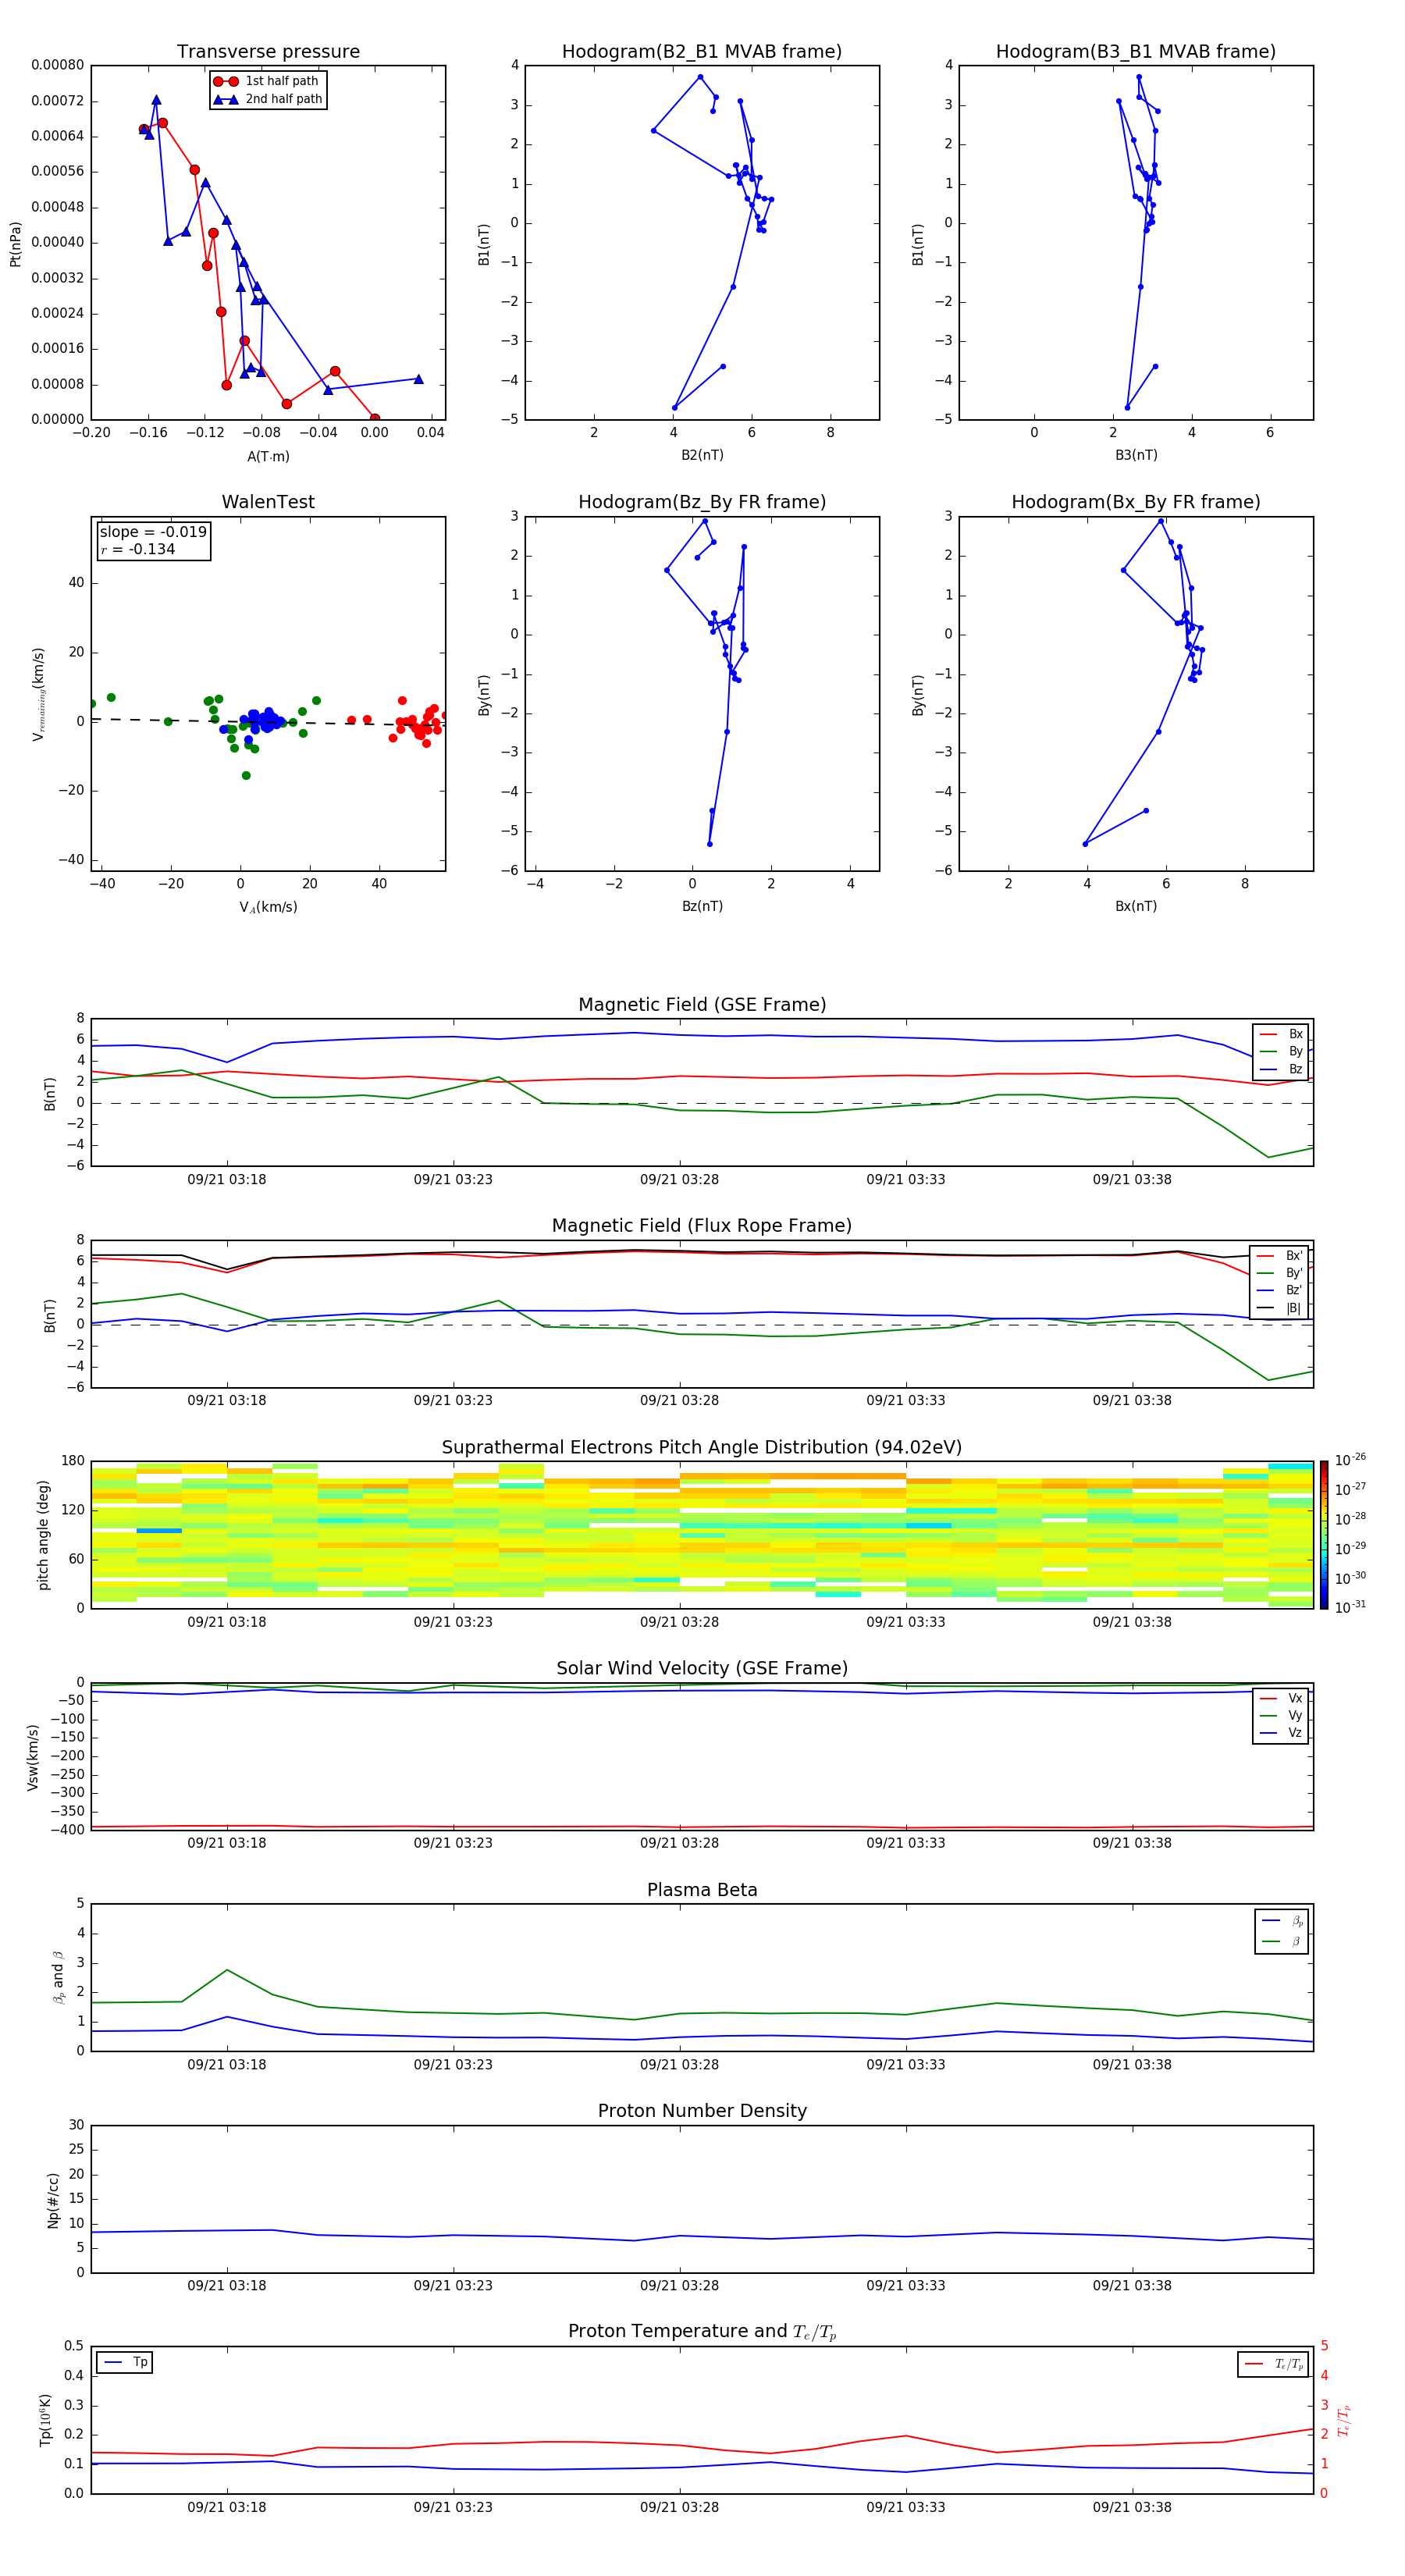Click the 'B3(nT)' x-axis label
Image resolution: width=1405 pixels, height=2576 pixels.
1136,455
